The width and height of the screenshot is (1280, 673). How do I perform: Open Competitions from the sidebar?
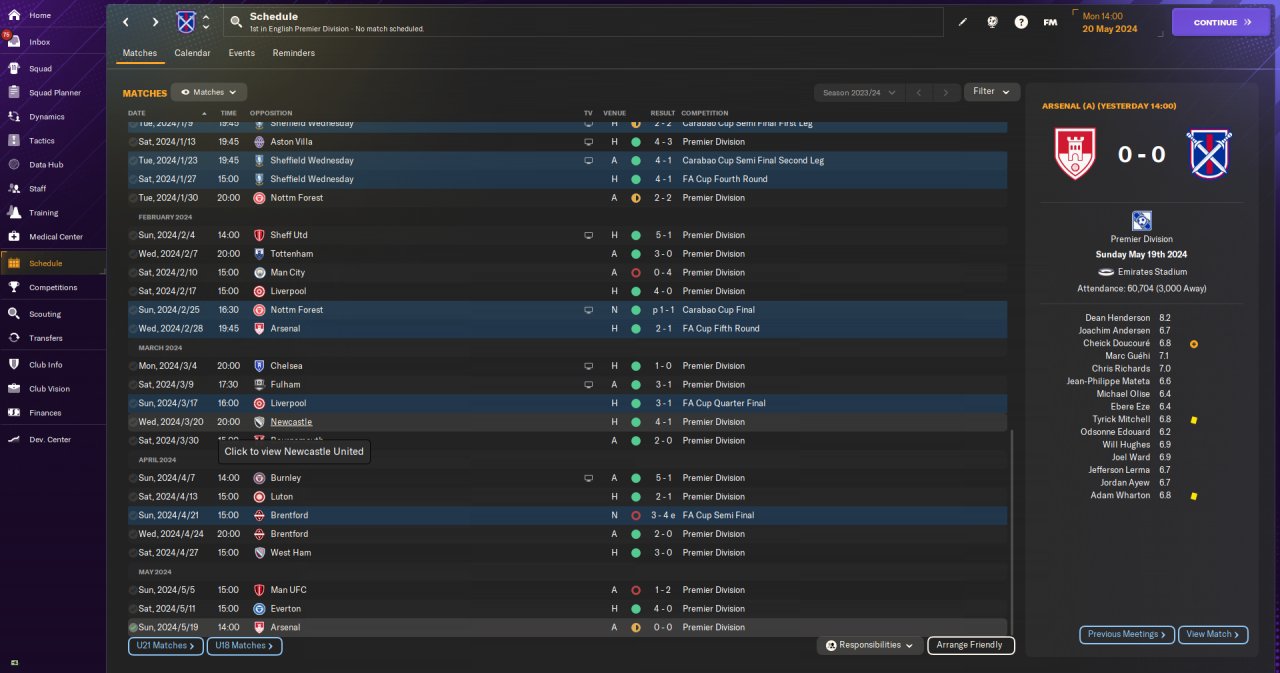click(52, 287)
